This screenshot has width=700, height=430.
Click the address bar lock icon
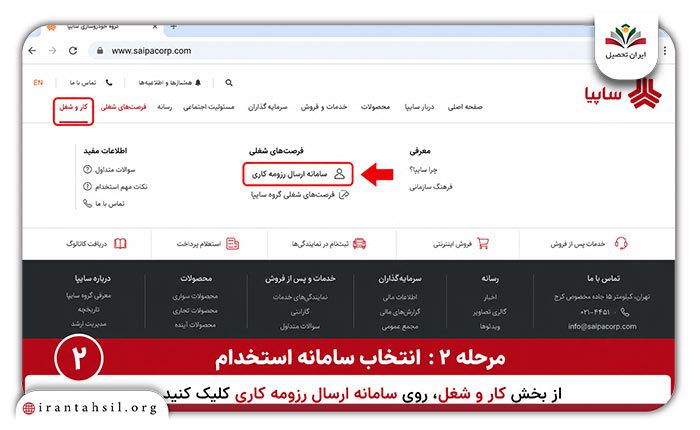[100, 51]
